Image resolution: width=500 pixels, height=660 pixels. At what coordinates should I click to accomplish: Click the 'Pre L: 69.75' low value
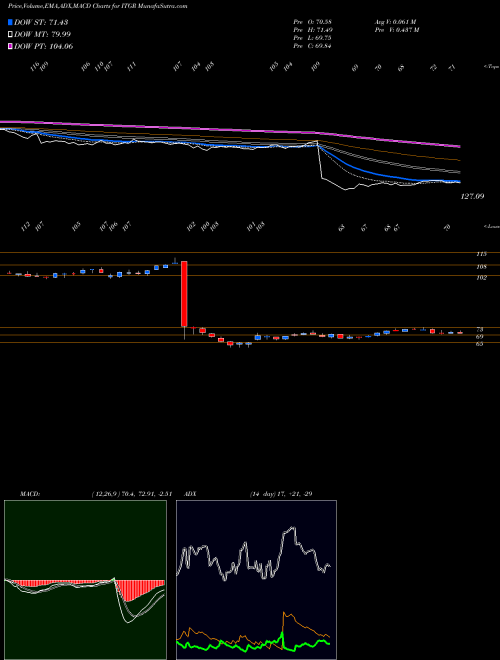(x=313, y=38)
